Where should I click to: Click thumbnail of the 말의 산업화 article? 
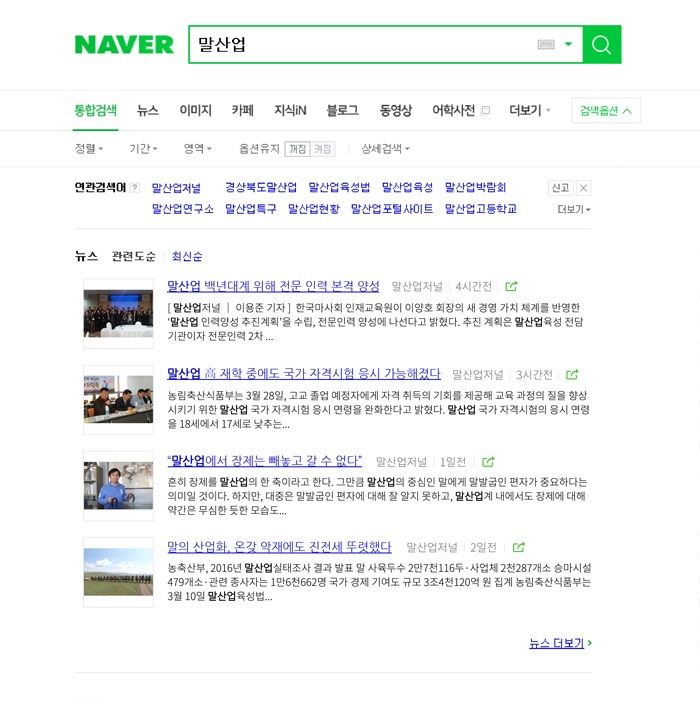(x=118, y=572)
